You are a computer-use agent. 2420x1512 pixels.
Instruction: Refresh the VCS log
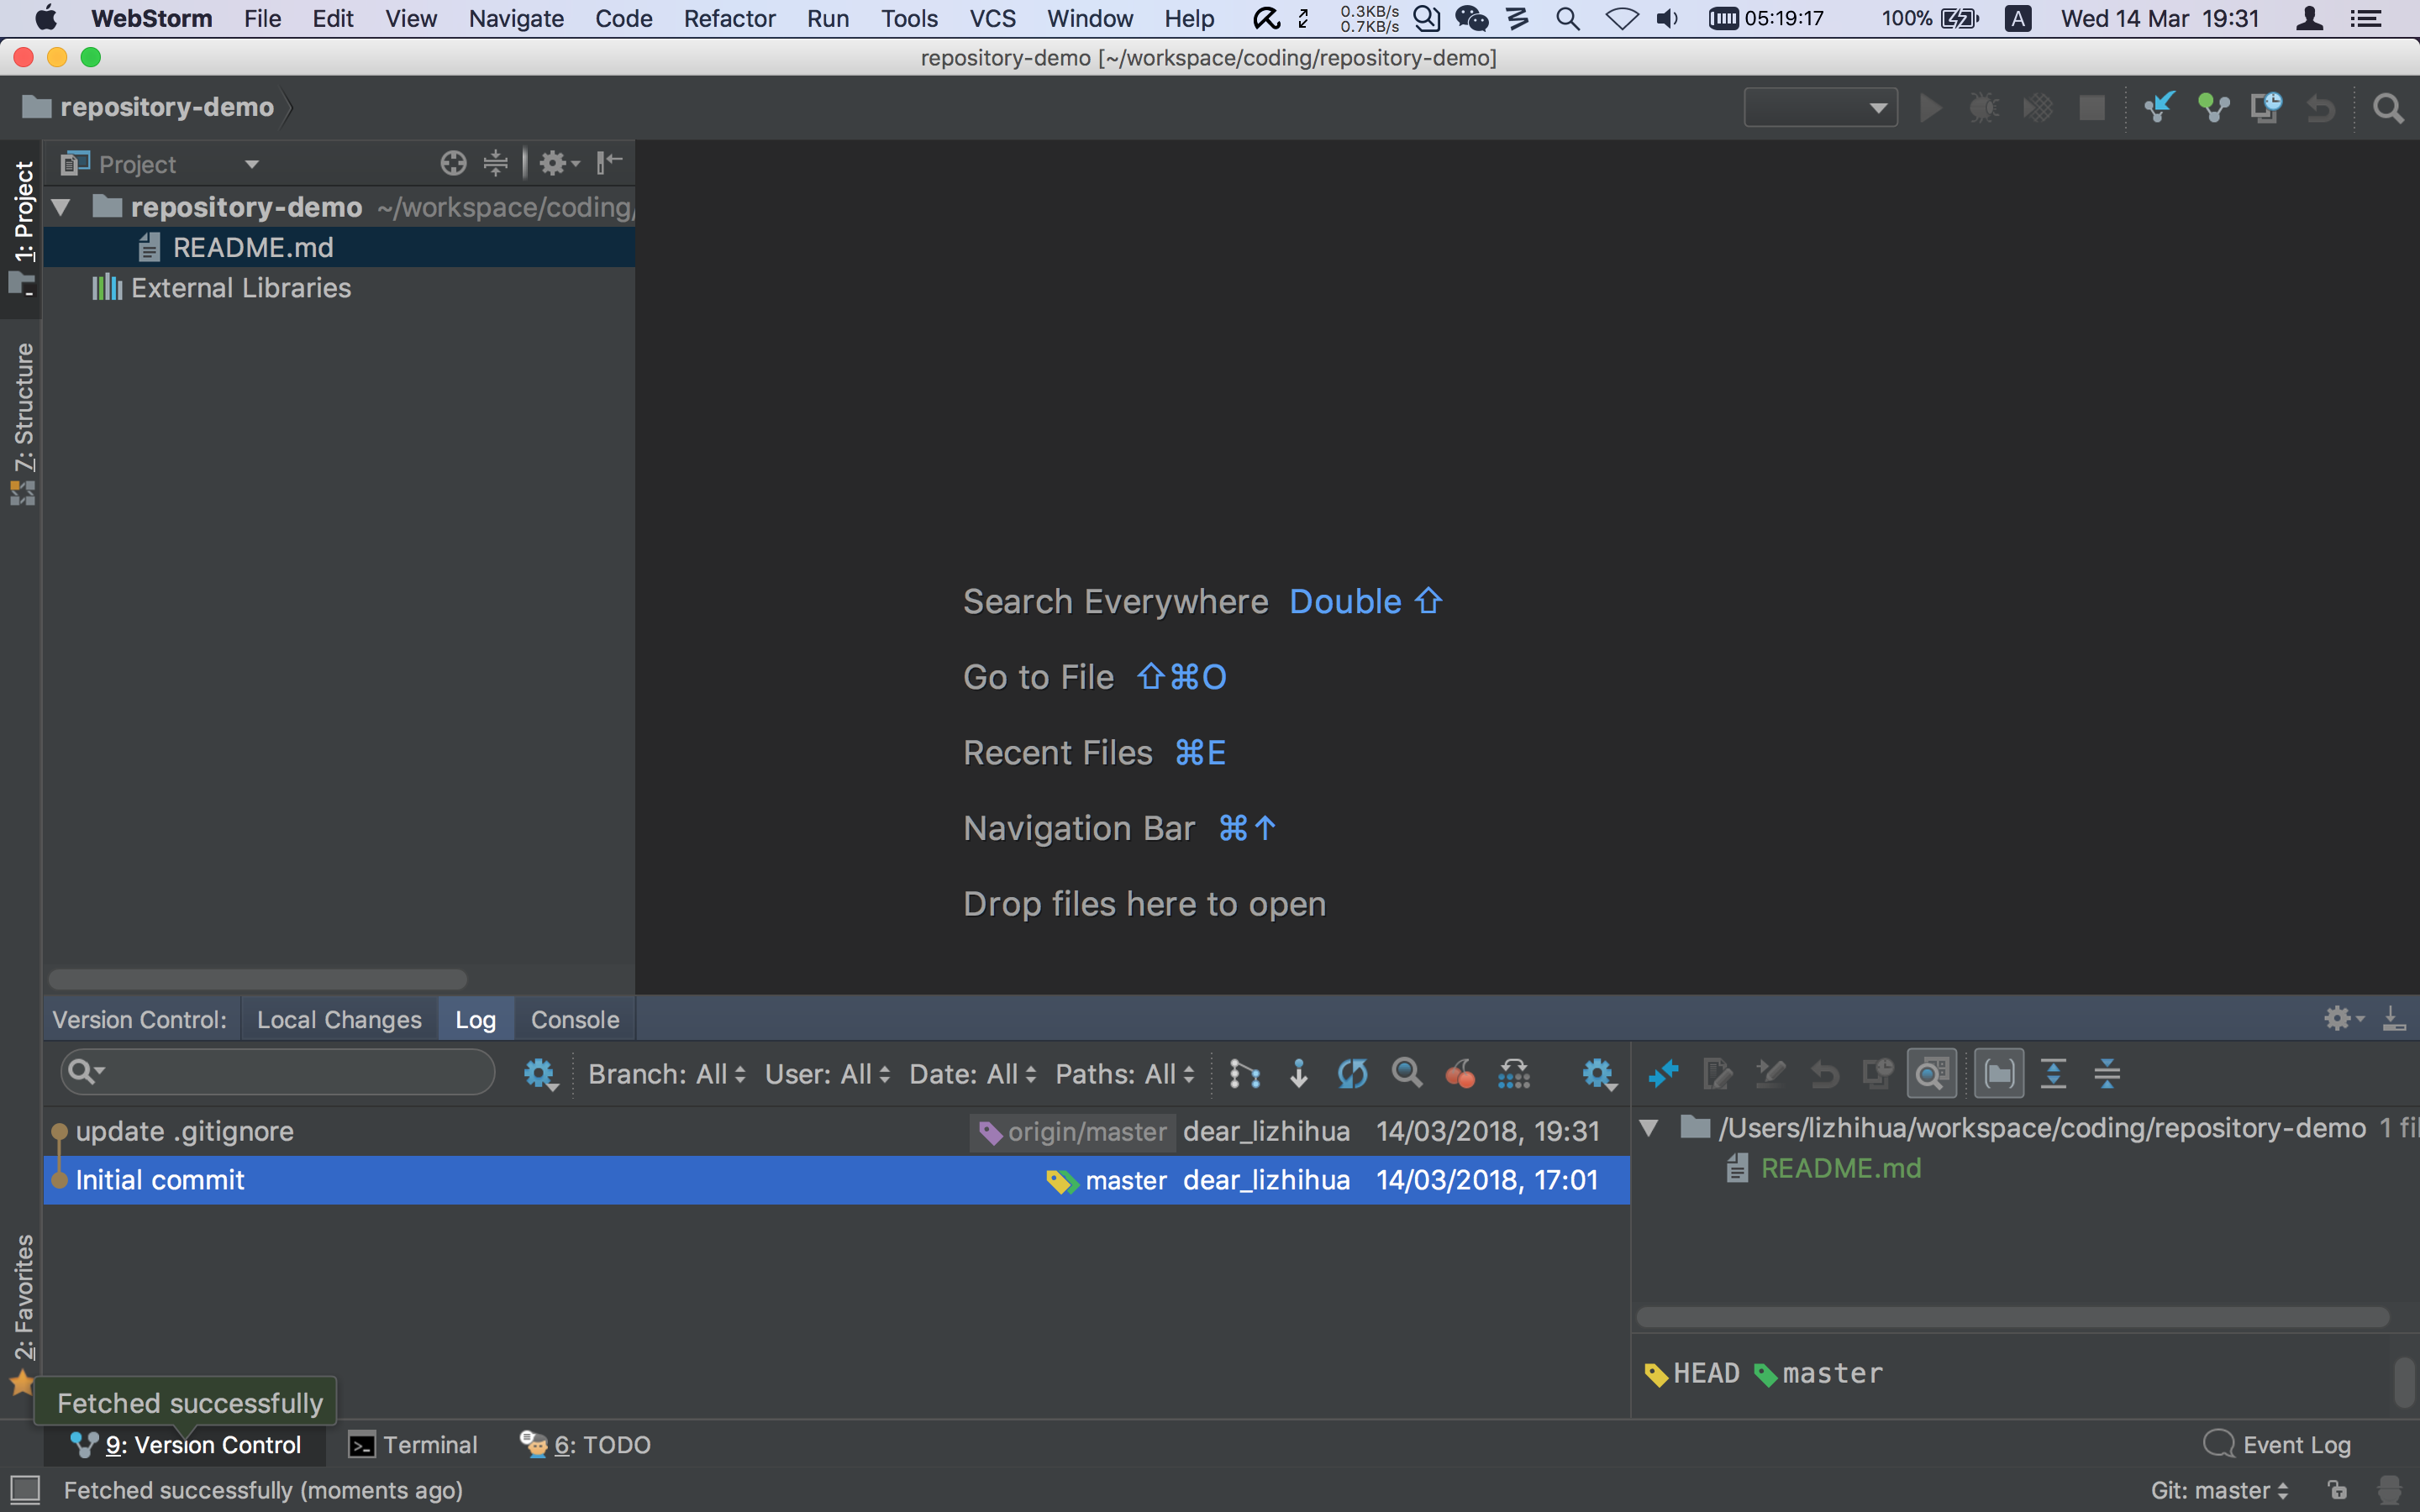coord(1352,1074)
